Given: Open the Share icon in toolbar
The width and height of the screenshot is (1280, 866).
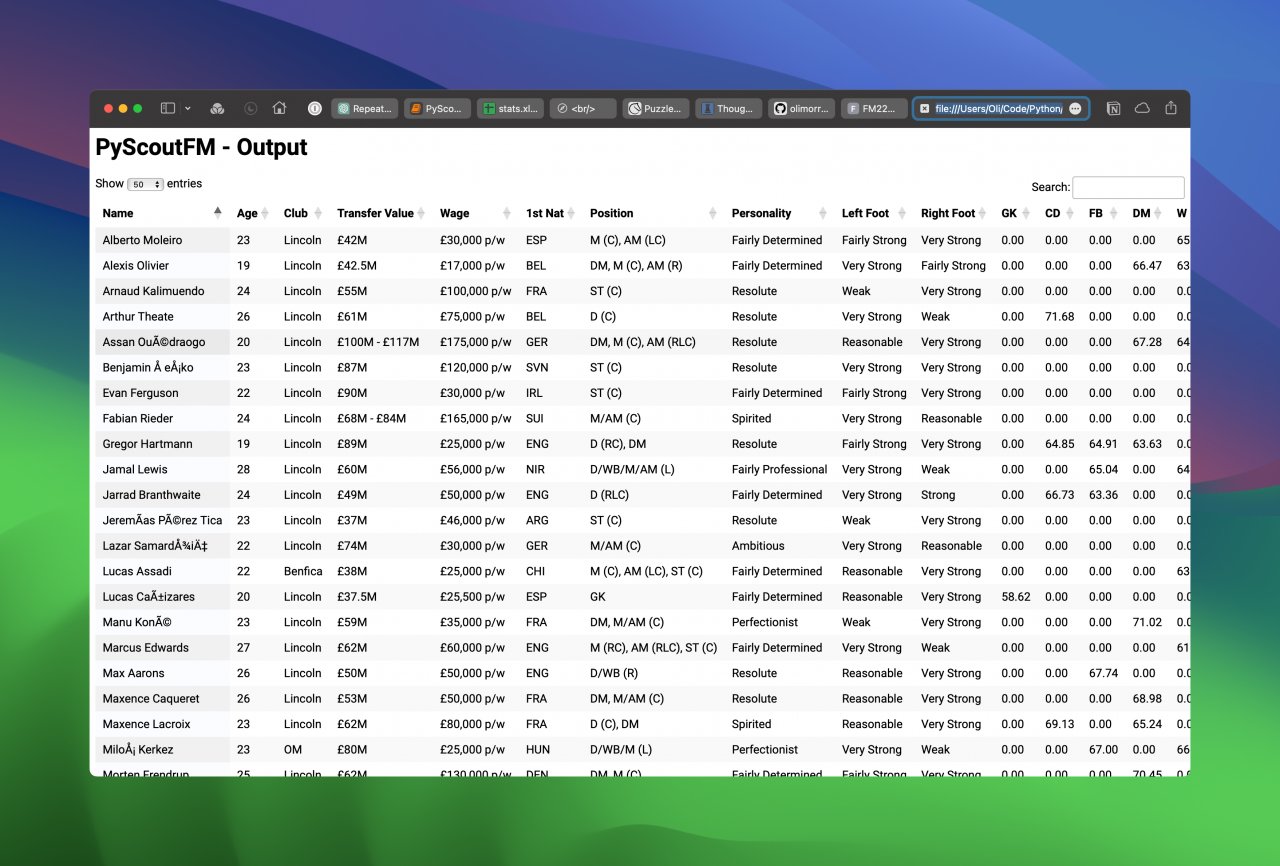Looking at the screenshot, I should tap(1172, 108).
